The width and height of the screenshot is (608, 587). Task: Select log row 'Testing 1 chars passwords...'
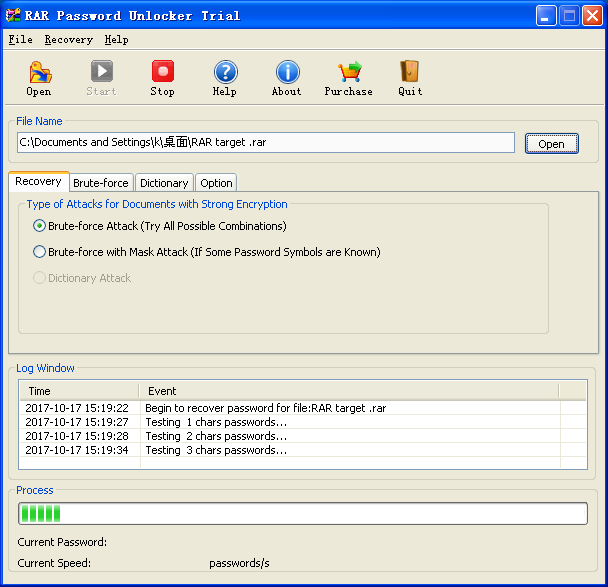pyautogui.click(x=302, y=422)
